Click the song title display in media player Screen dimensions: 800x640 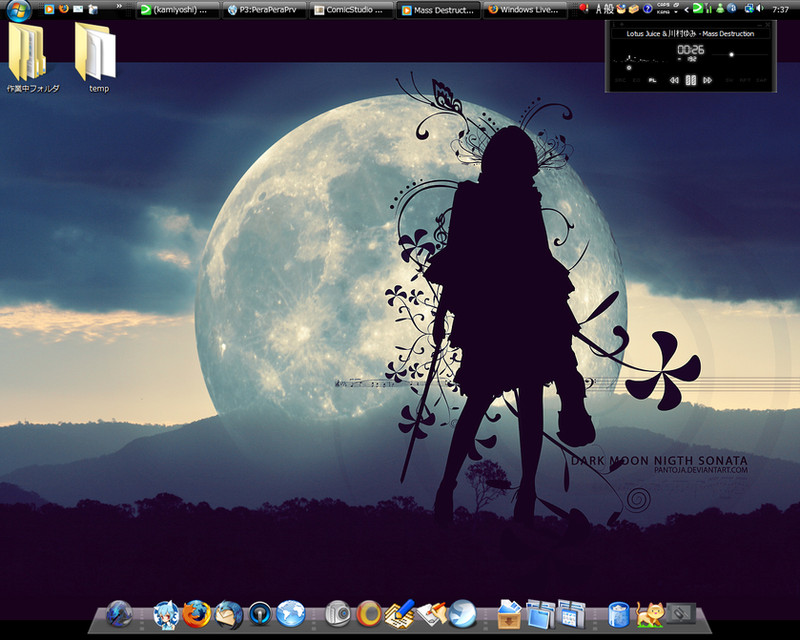690,34
